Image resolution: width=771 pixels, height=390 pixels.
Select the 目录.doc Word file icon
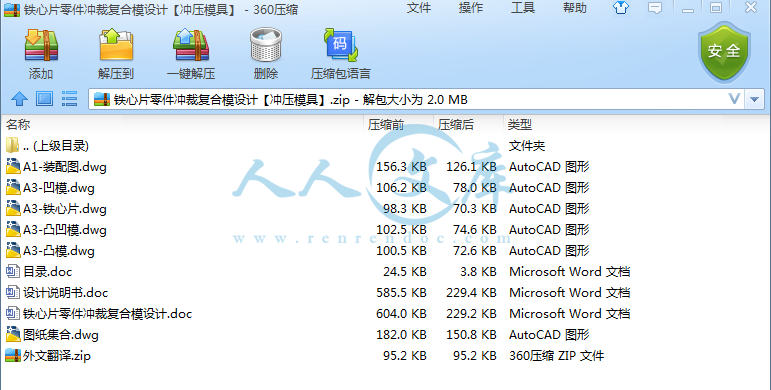[x=13, y=271]
